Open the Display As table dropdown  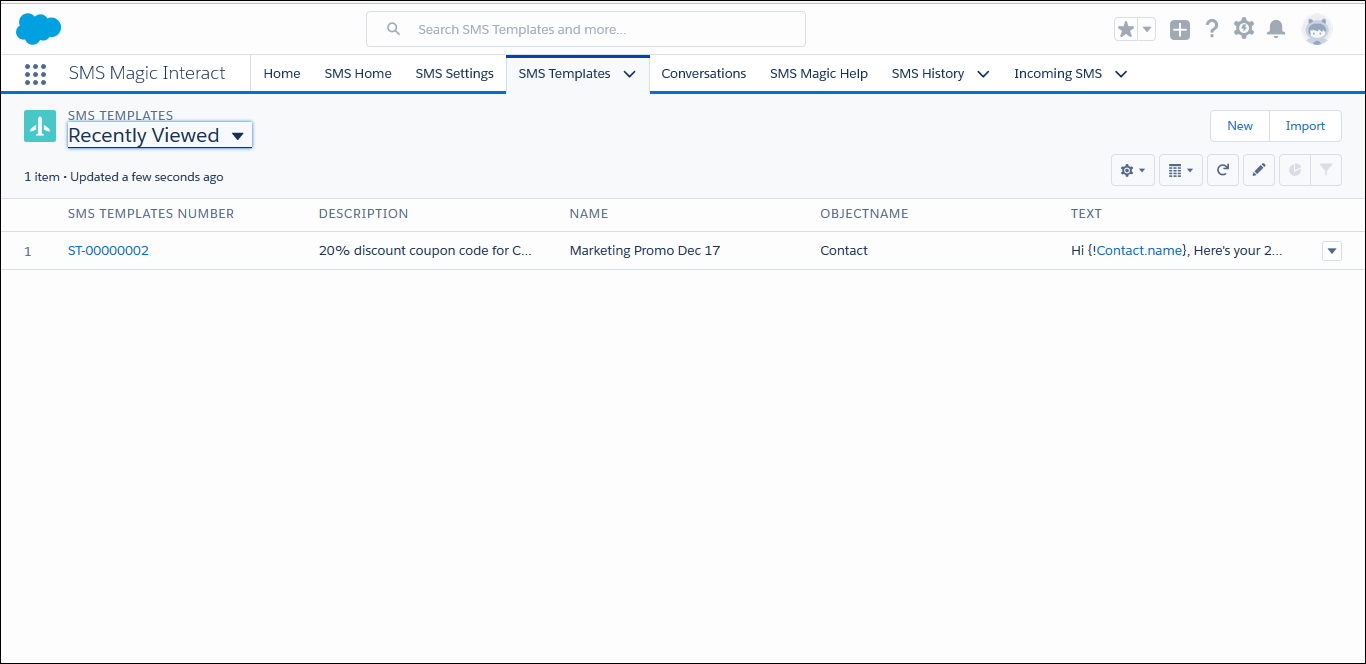(x=1181, y=170)
